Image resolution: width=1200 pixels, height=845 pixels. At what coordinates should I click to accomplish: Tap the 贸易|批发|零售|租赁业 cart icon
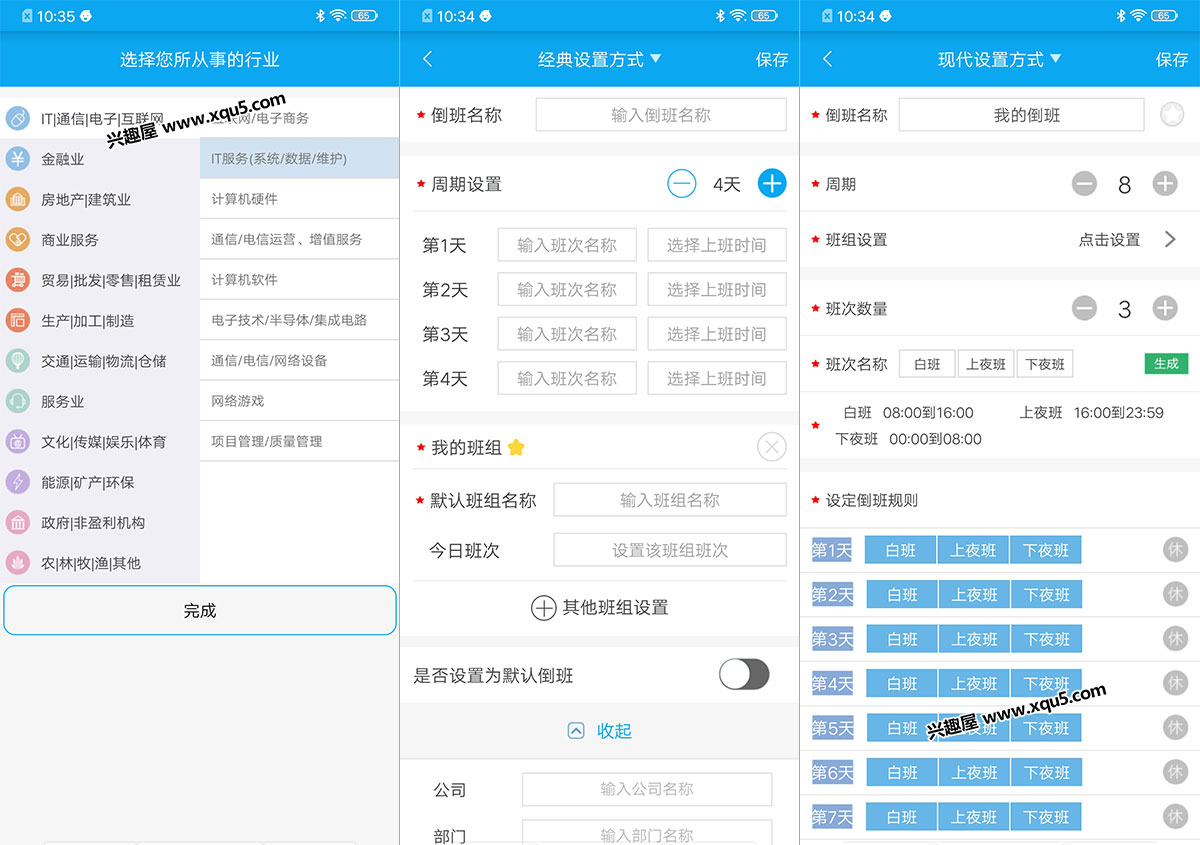coord(18,280)
